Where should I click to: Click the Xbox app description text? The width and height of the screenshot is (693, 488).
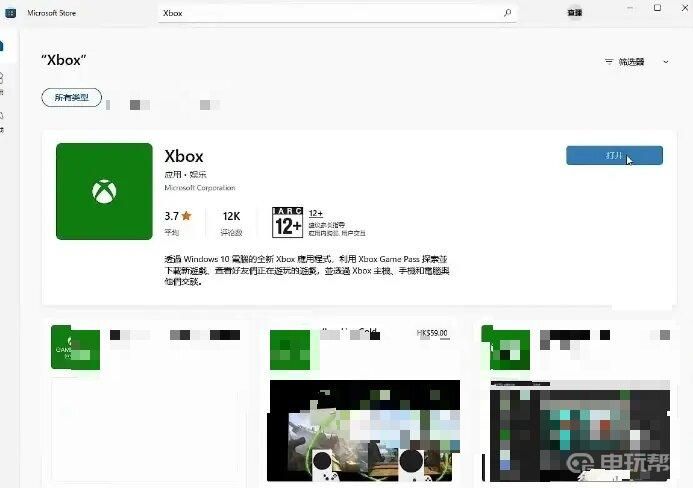coord(307,270)
